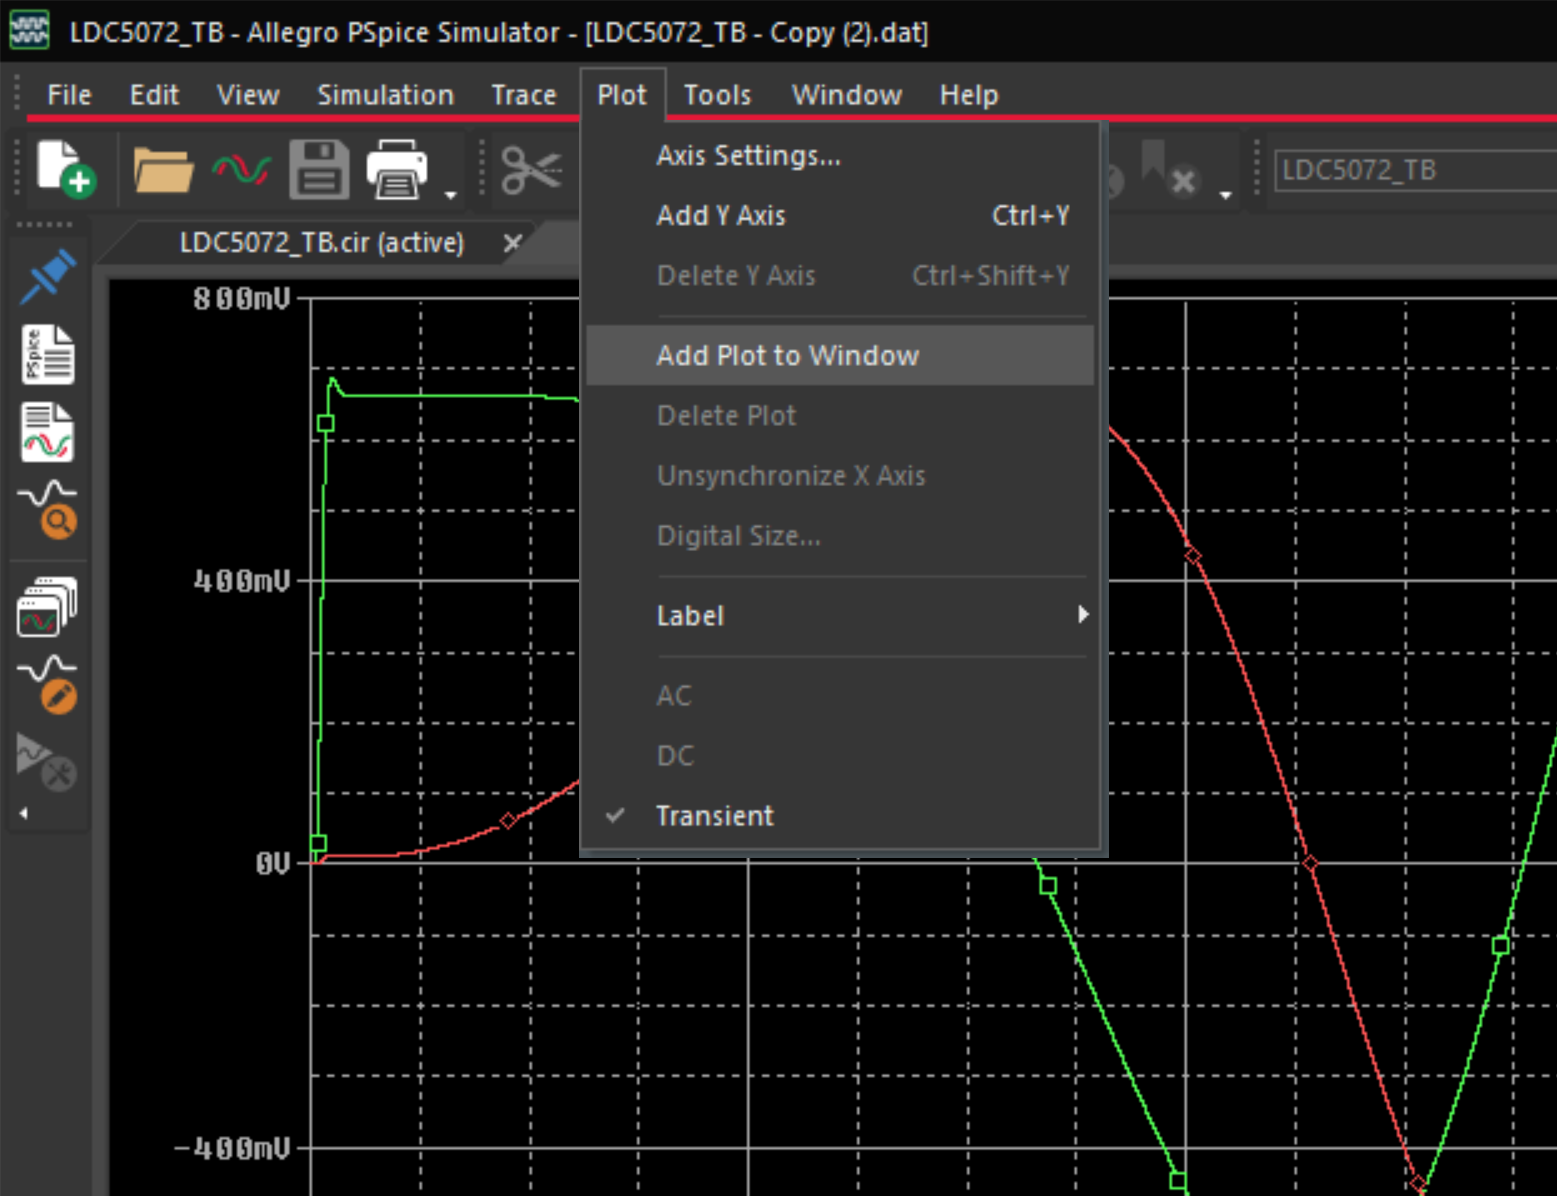The width and height of the screenshot is (1557, 1196).
Task: Click the view simulation output file icon
Action: (x=46, y=431)
